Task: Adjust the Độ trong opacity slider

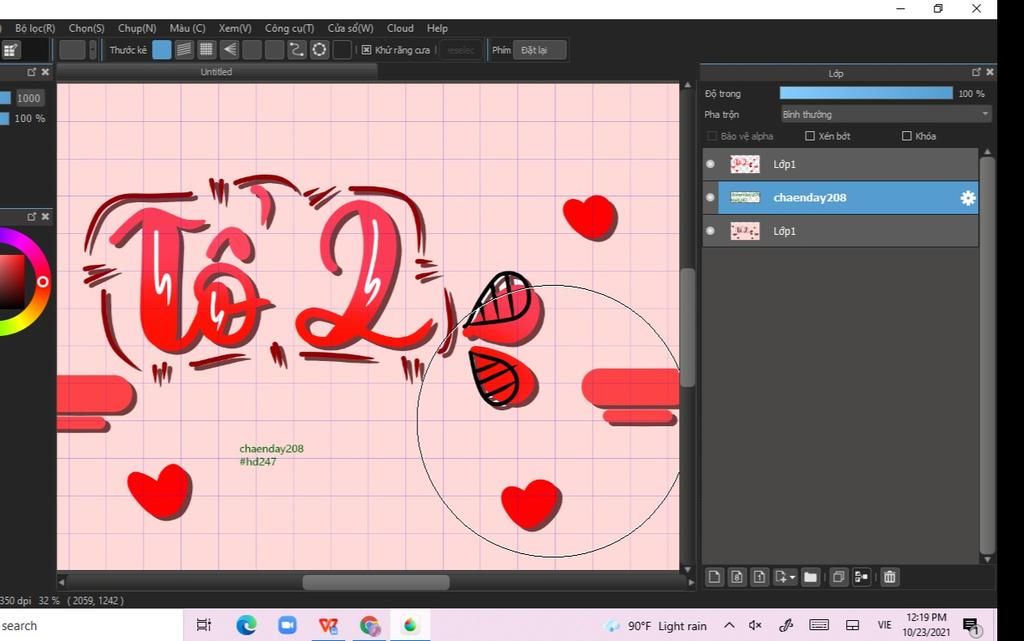Action: pos(866,93)
